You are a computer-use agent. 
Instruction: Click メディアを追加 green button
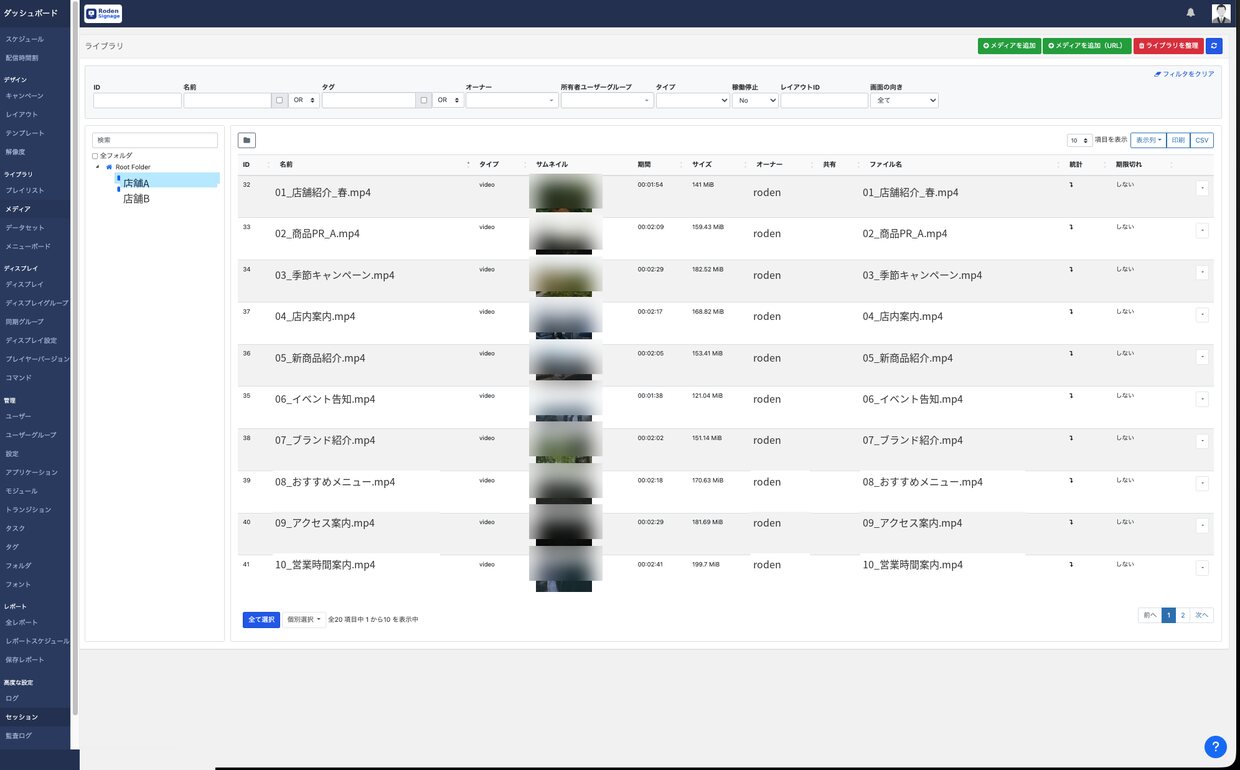click(1009, 46)
